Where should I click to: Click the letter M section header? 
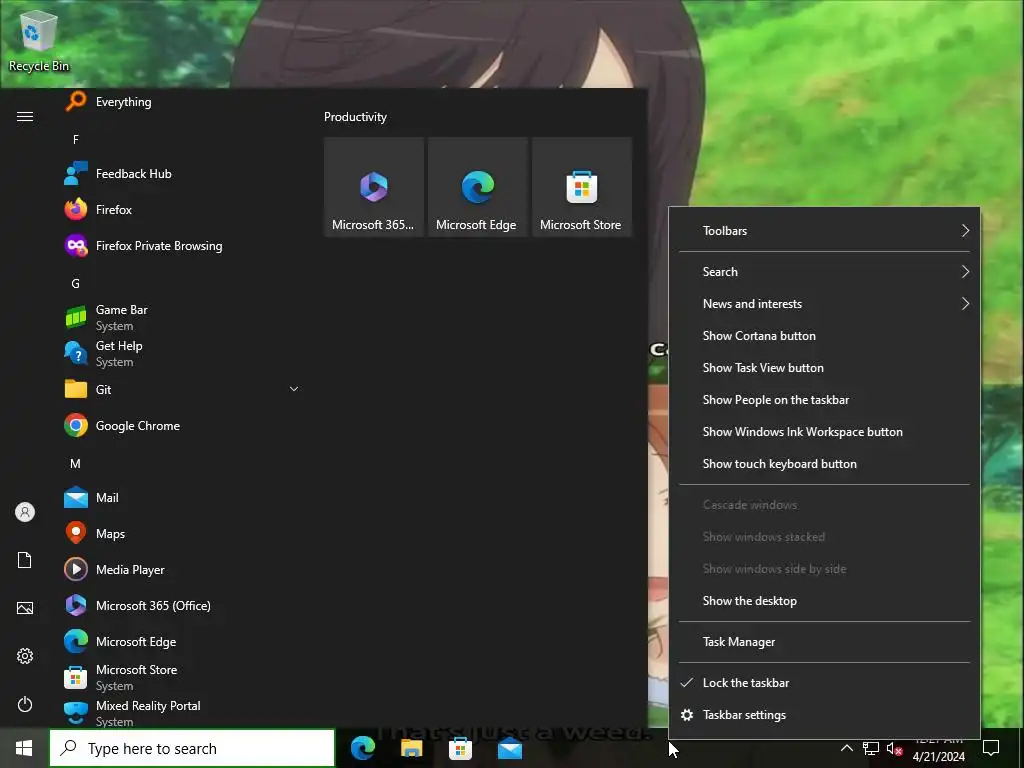[x=76, y=464]
